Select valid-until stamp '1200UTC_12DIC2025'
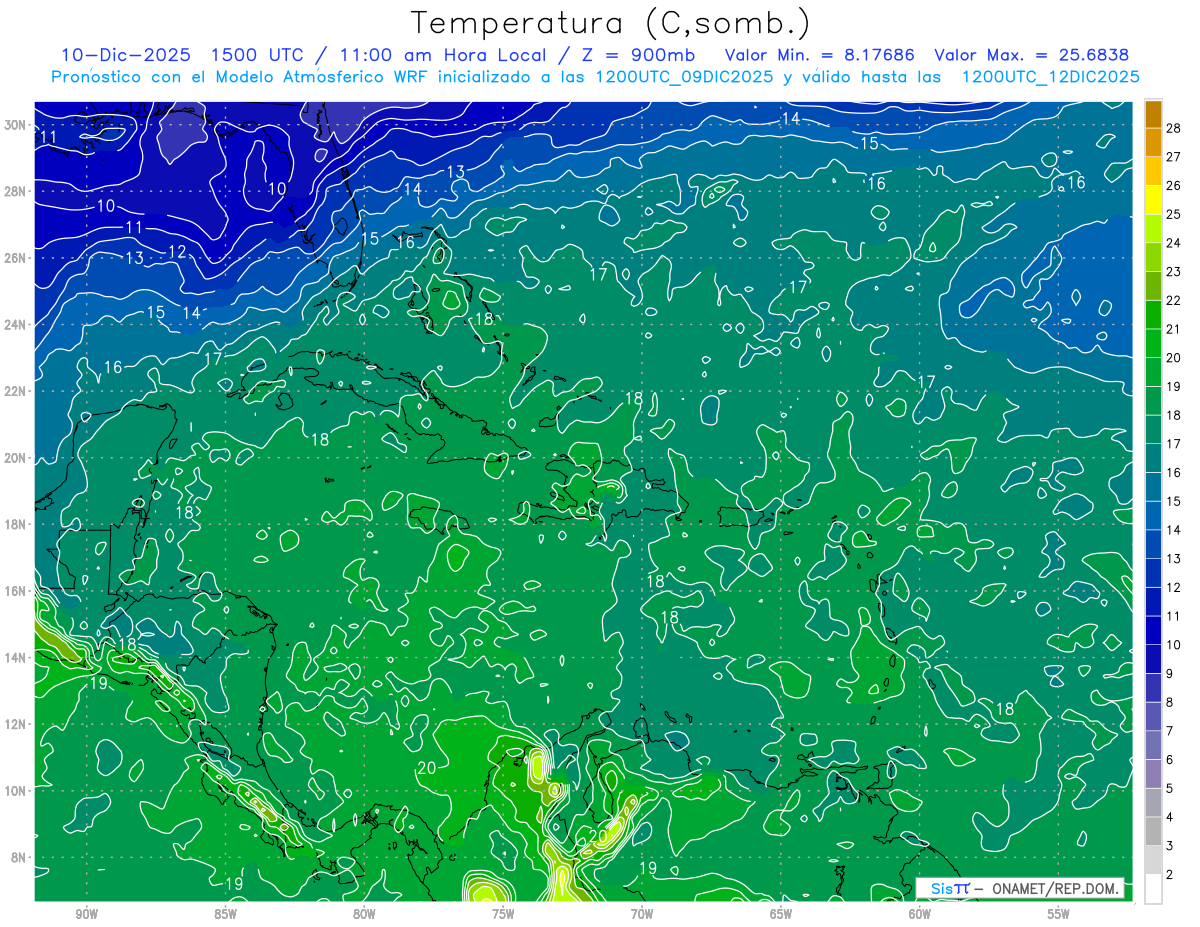 click(x=1050, y=77)
